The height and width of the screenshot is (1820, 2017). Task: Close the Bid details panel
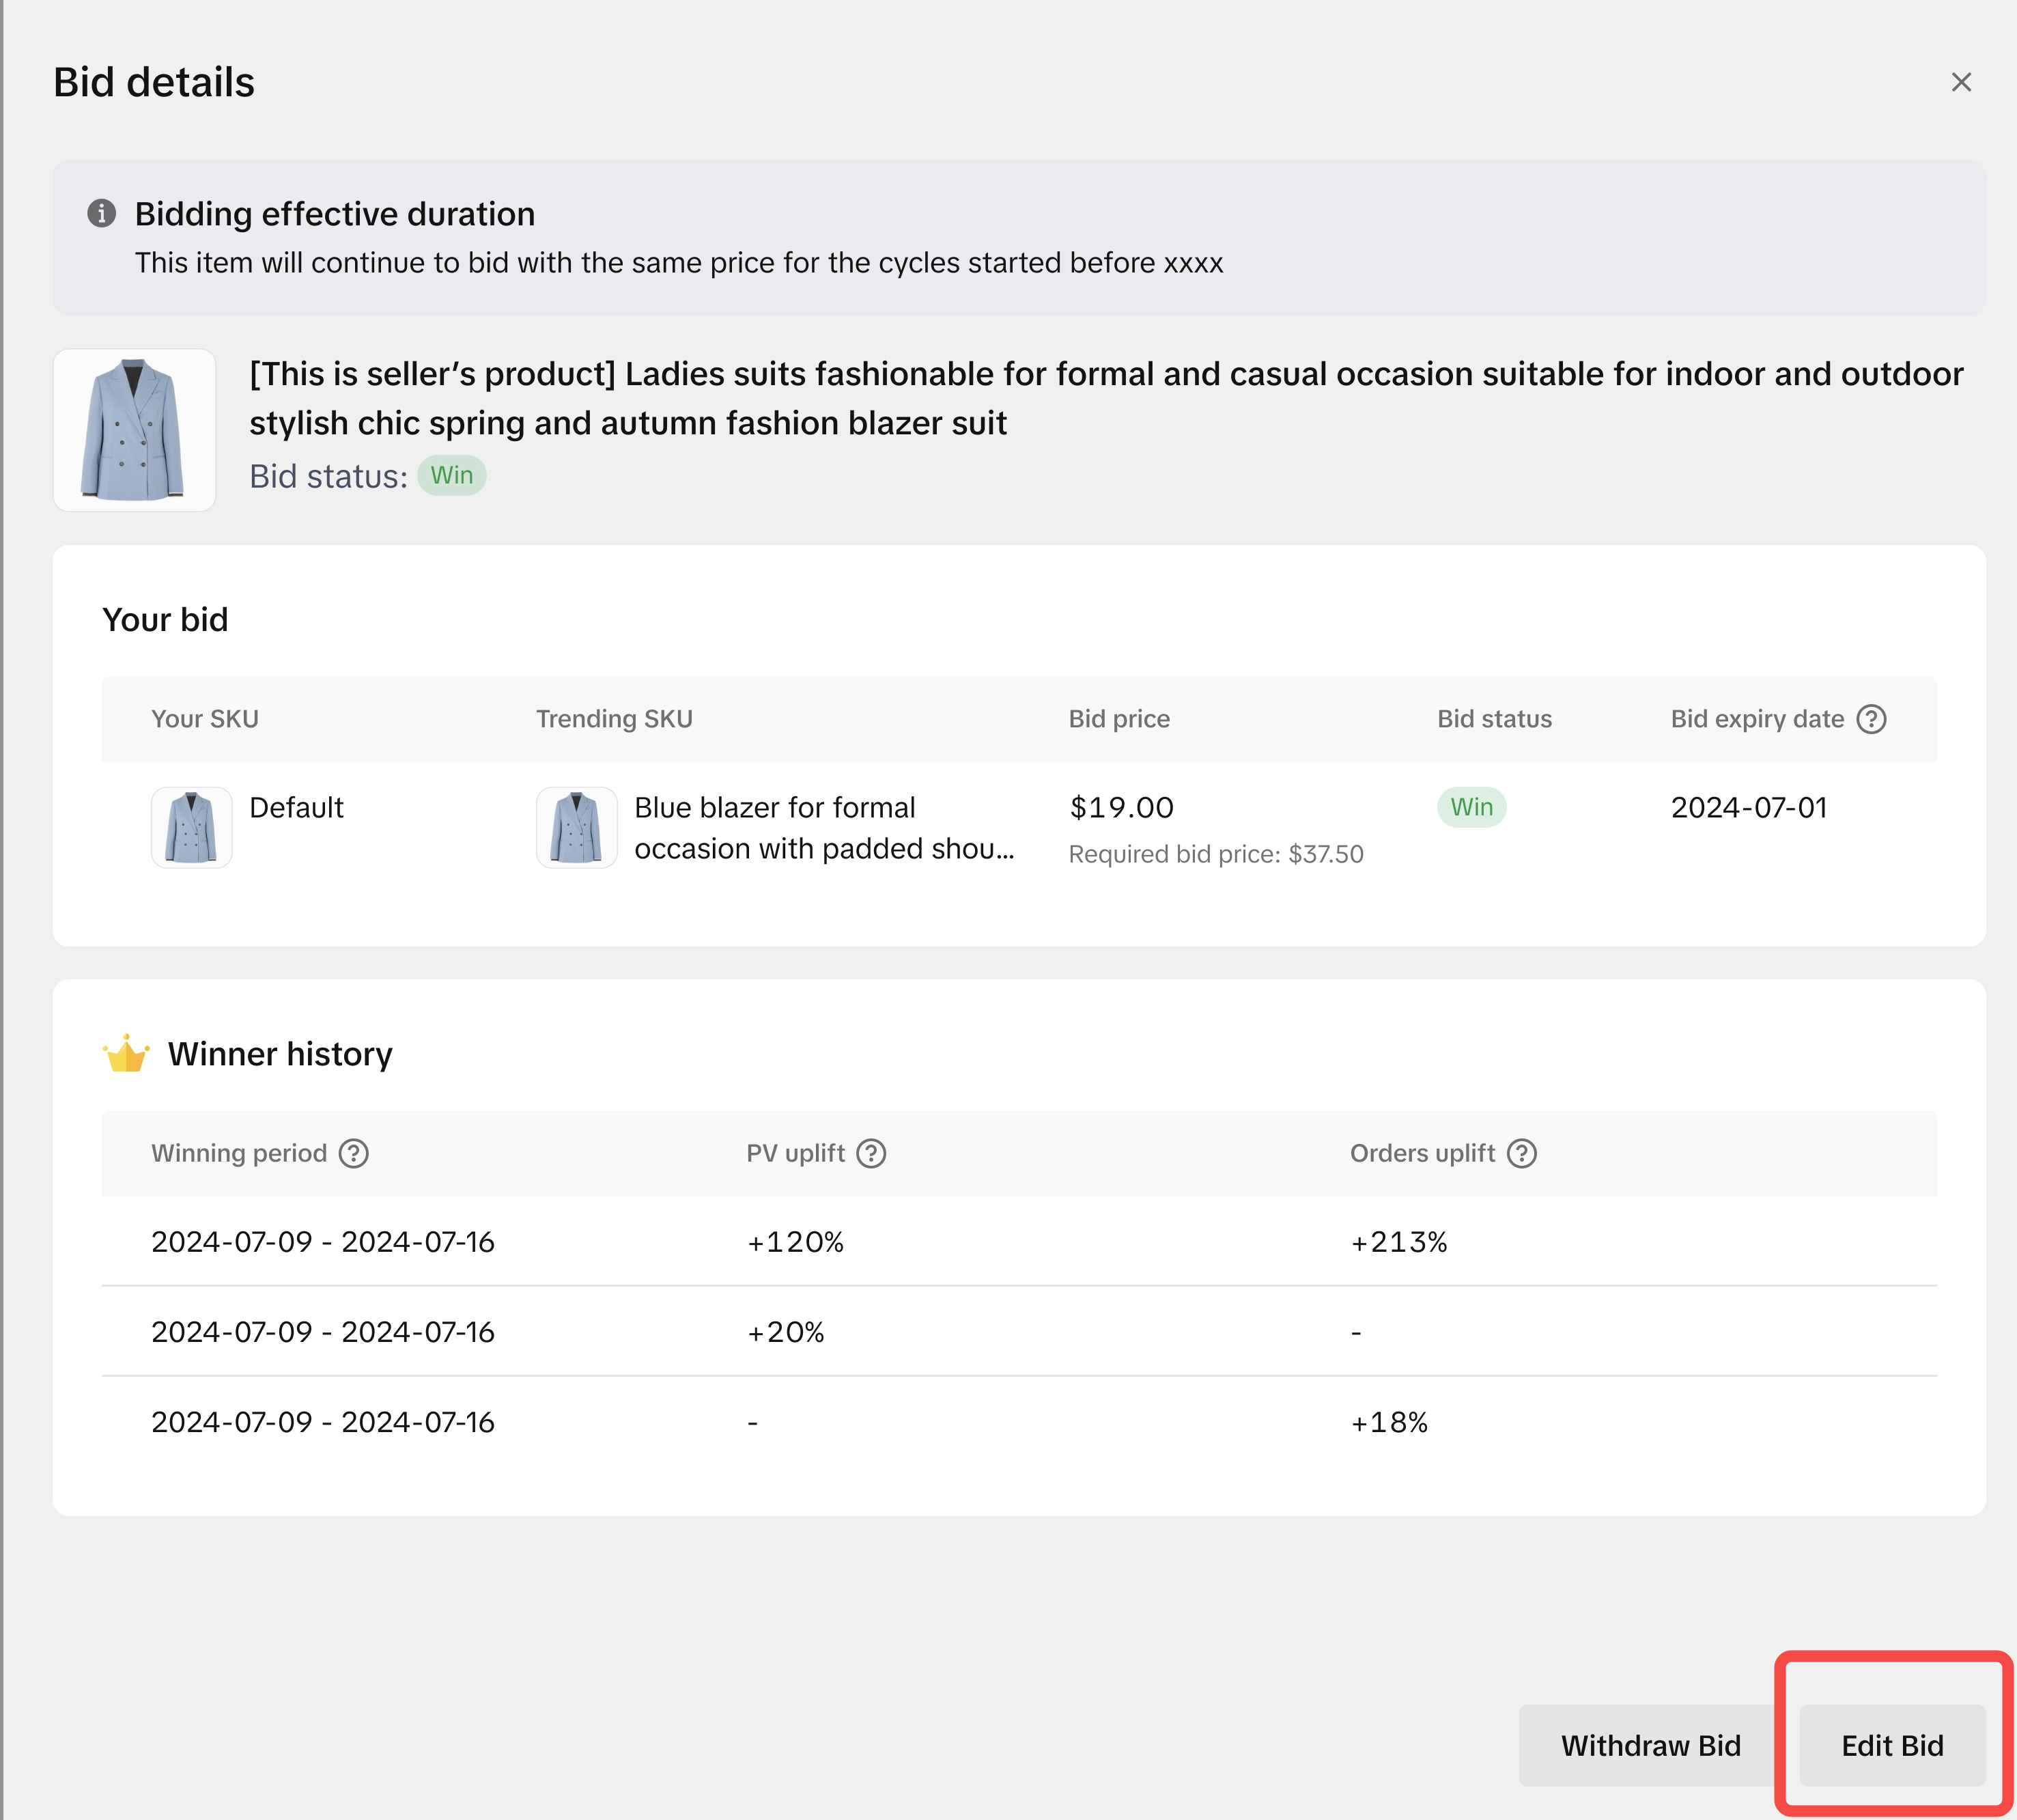1960,82
